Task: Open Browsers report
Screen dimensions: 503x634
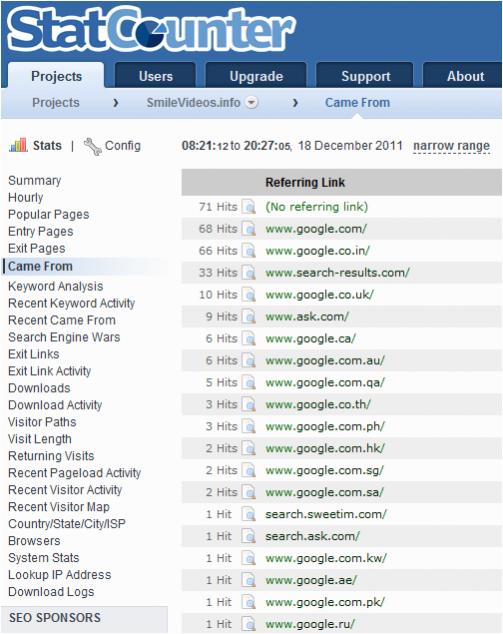Action: pyautogui.click(x=34, y=541)
